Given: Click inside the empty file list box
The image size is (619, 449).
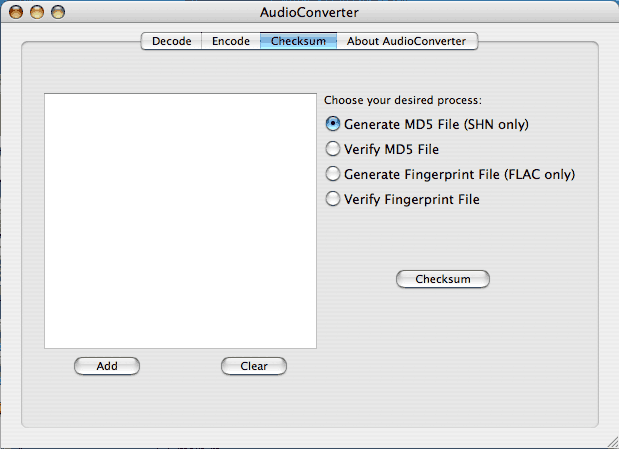Looking at the screenshot, I should coord(180,220).
